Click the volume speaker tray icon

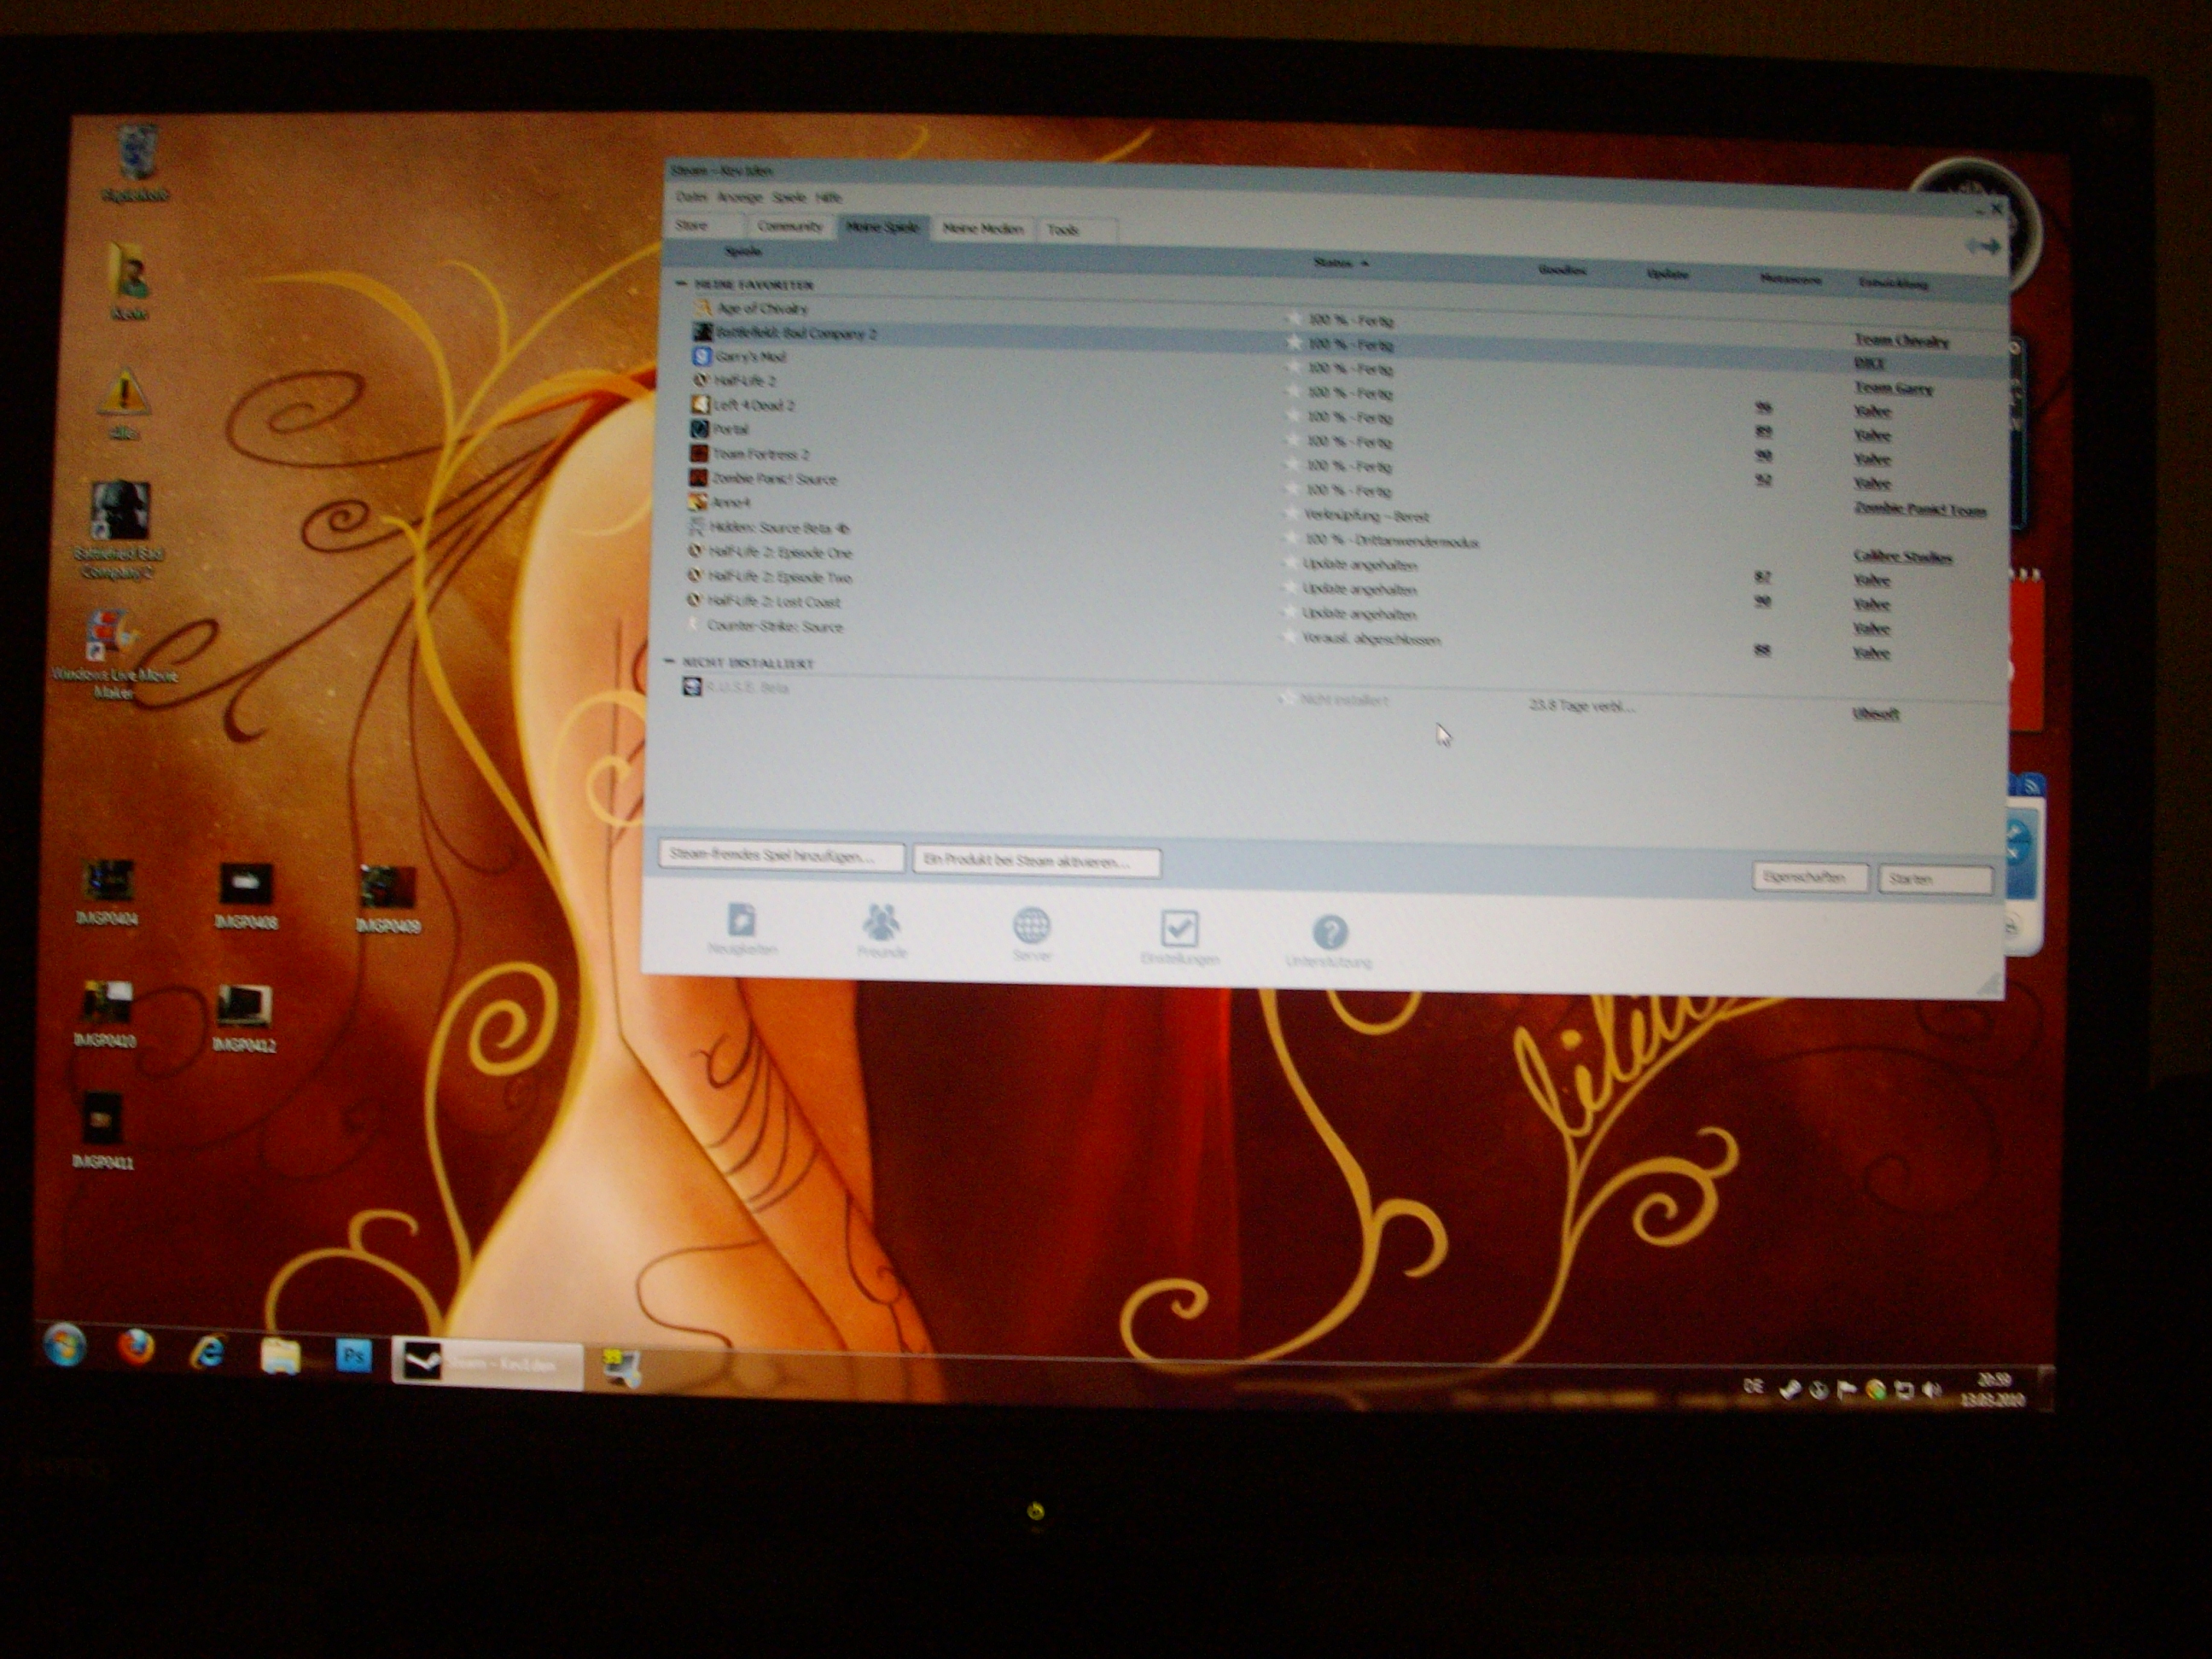click(1932, 1391)
